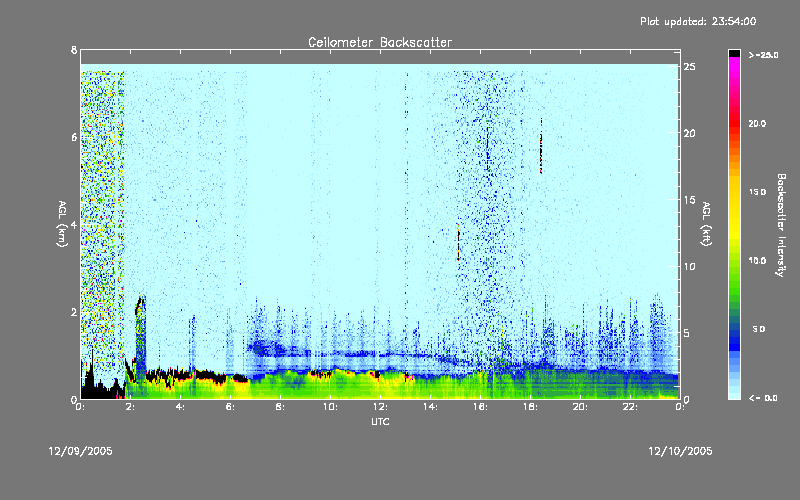Screen dimensions: 800x500
Task: Select the "UTC" time axis label
Action: click(380, 422)
